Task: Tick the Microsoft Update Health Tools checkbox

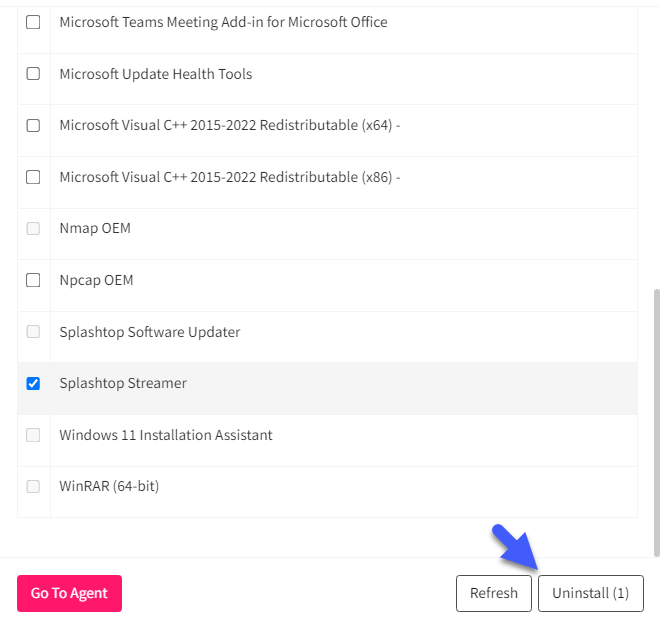Action: pyautogui.click(x=33, y=74)
